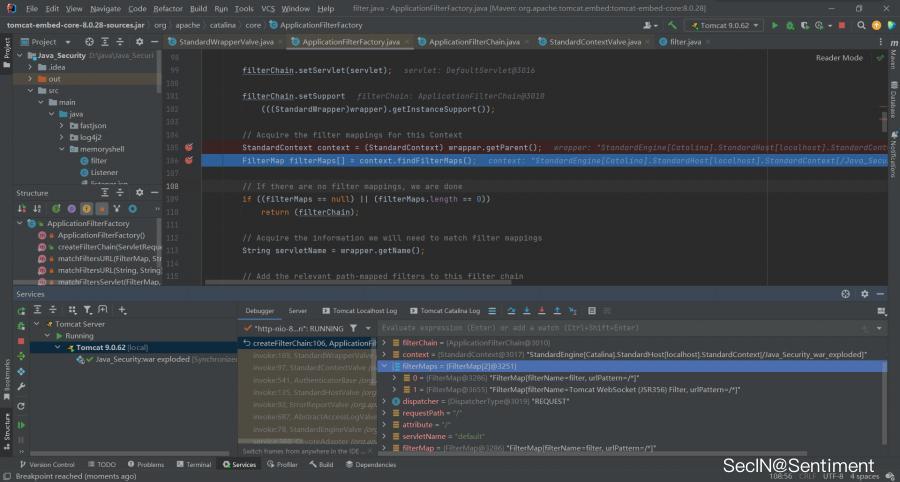Click Step Over icon in debugger toolbar
Viewport: 900px width, 482px height.
coord(511,311)
